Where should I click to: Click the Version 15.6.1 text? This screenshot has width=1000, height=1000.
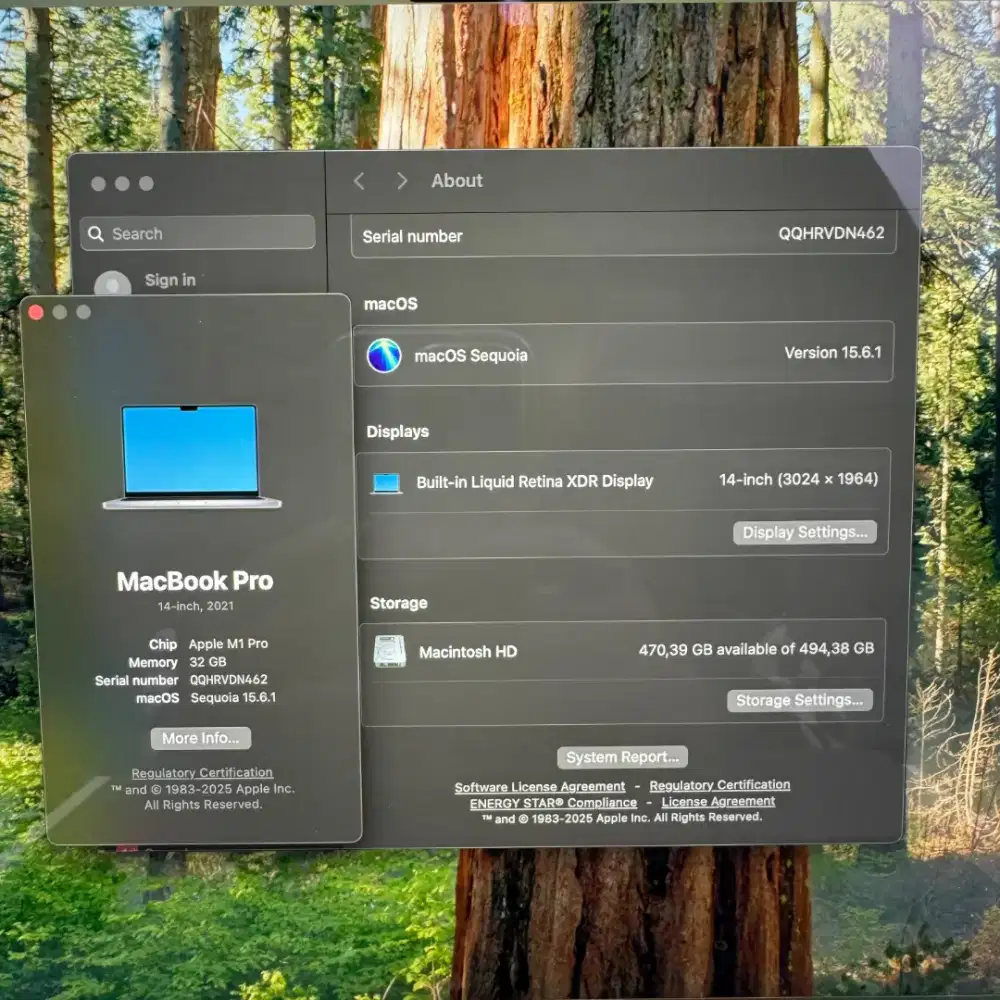click(833, 353)
